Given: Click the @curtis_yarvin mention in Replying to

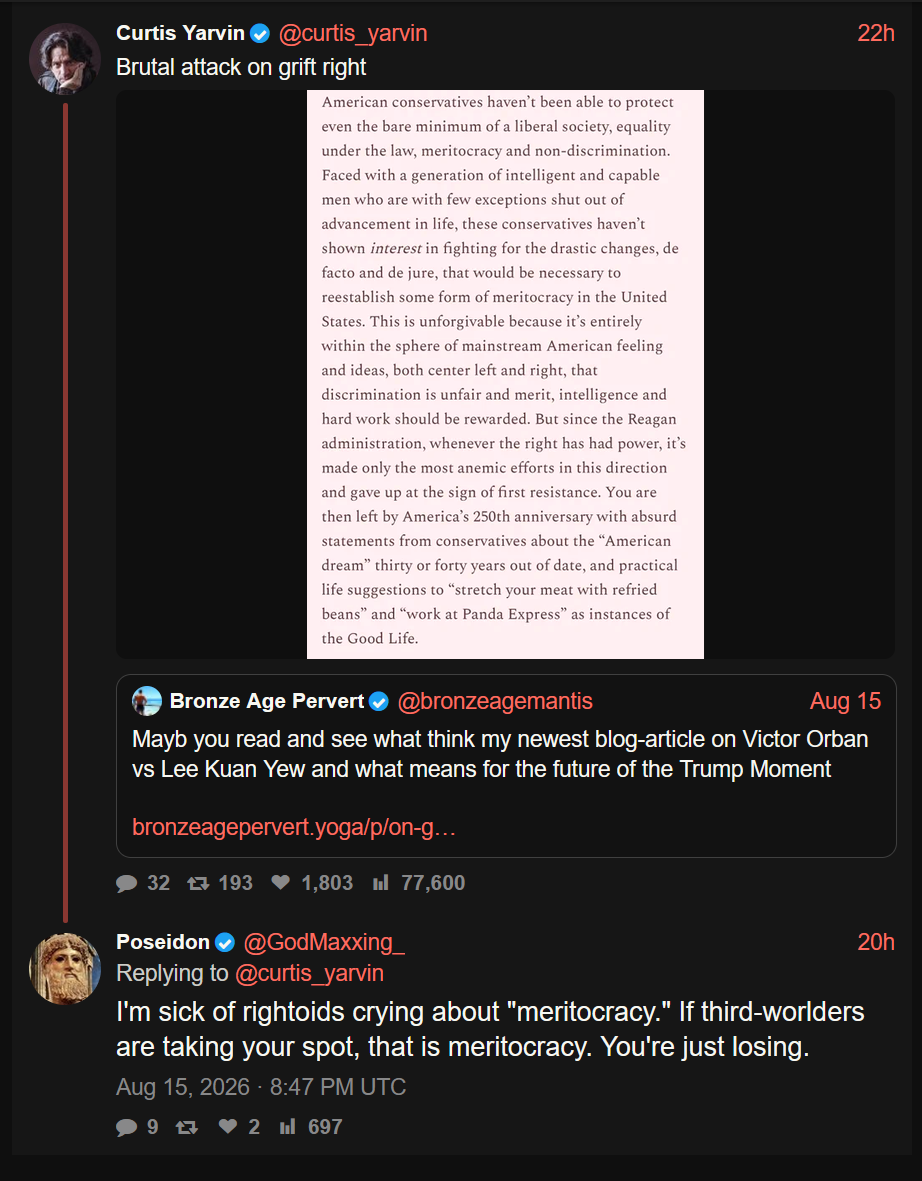Looking at the screenshot, I should point(310,973).
